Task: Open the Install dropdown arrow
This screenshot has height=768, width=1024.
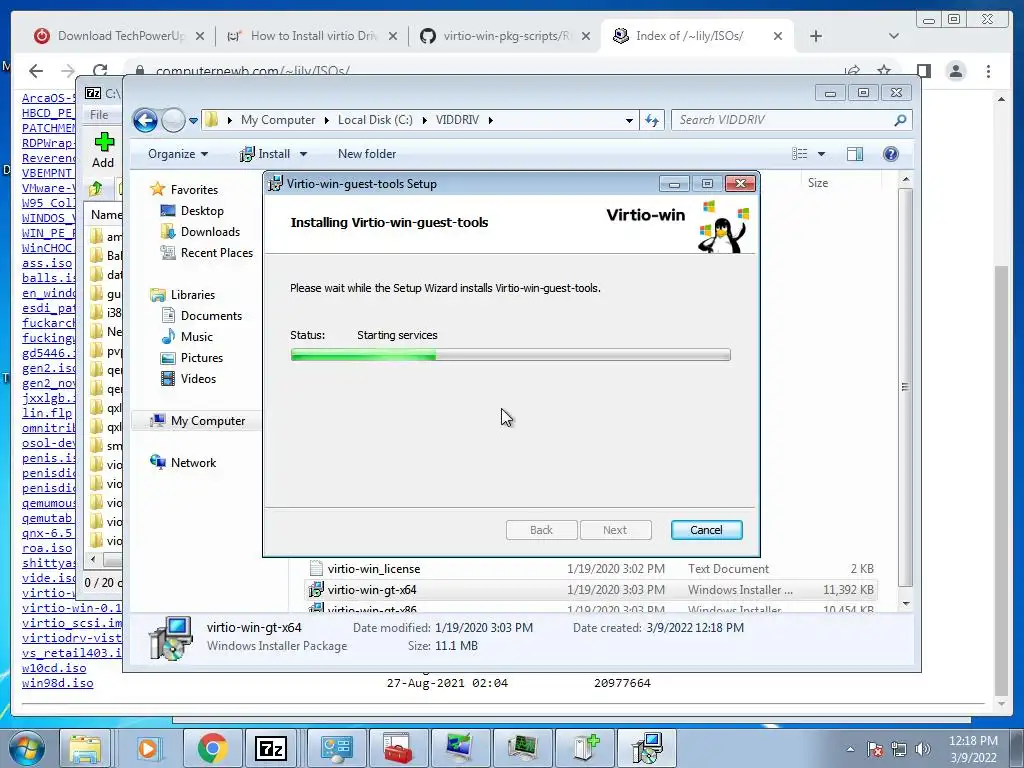Action: (303, 154)
